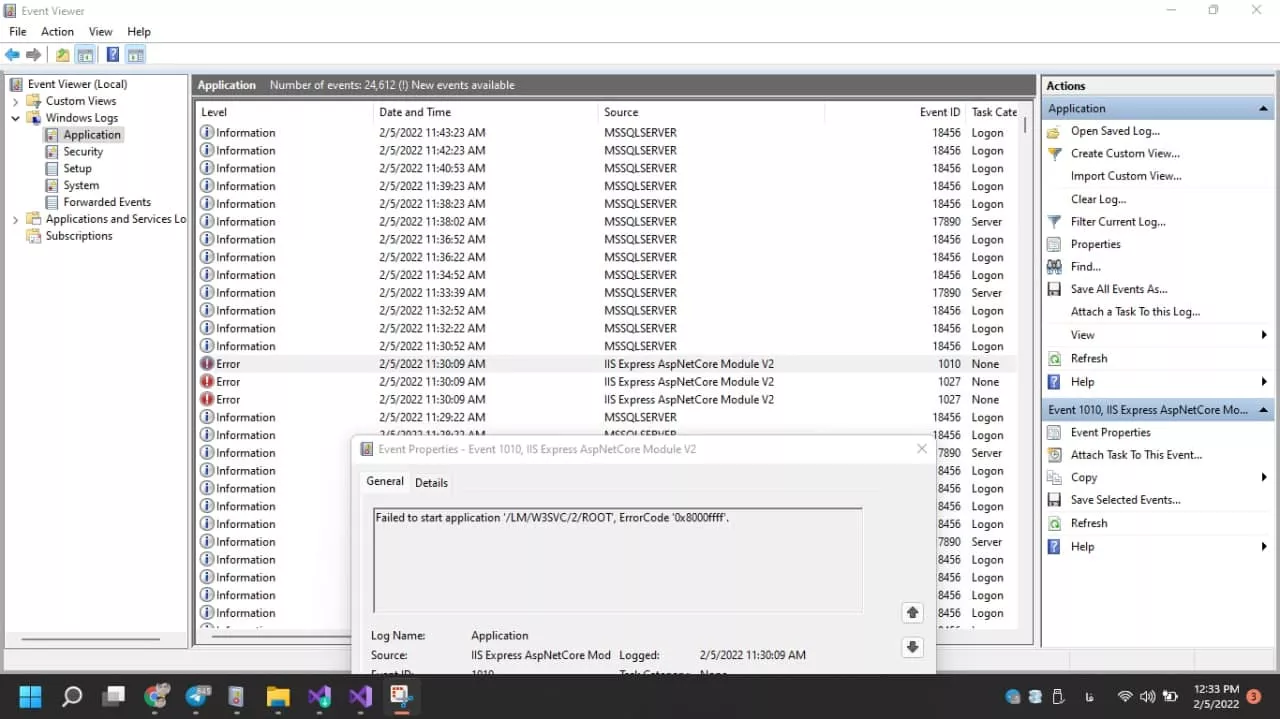The width and height of the screenshot is (1280, 719).
Task: Collapse the Event 1010 actions section header
Action: (1264, 410)
